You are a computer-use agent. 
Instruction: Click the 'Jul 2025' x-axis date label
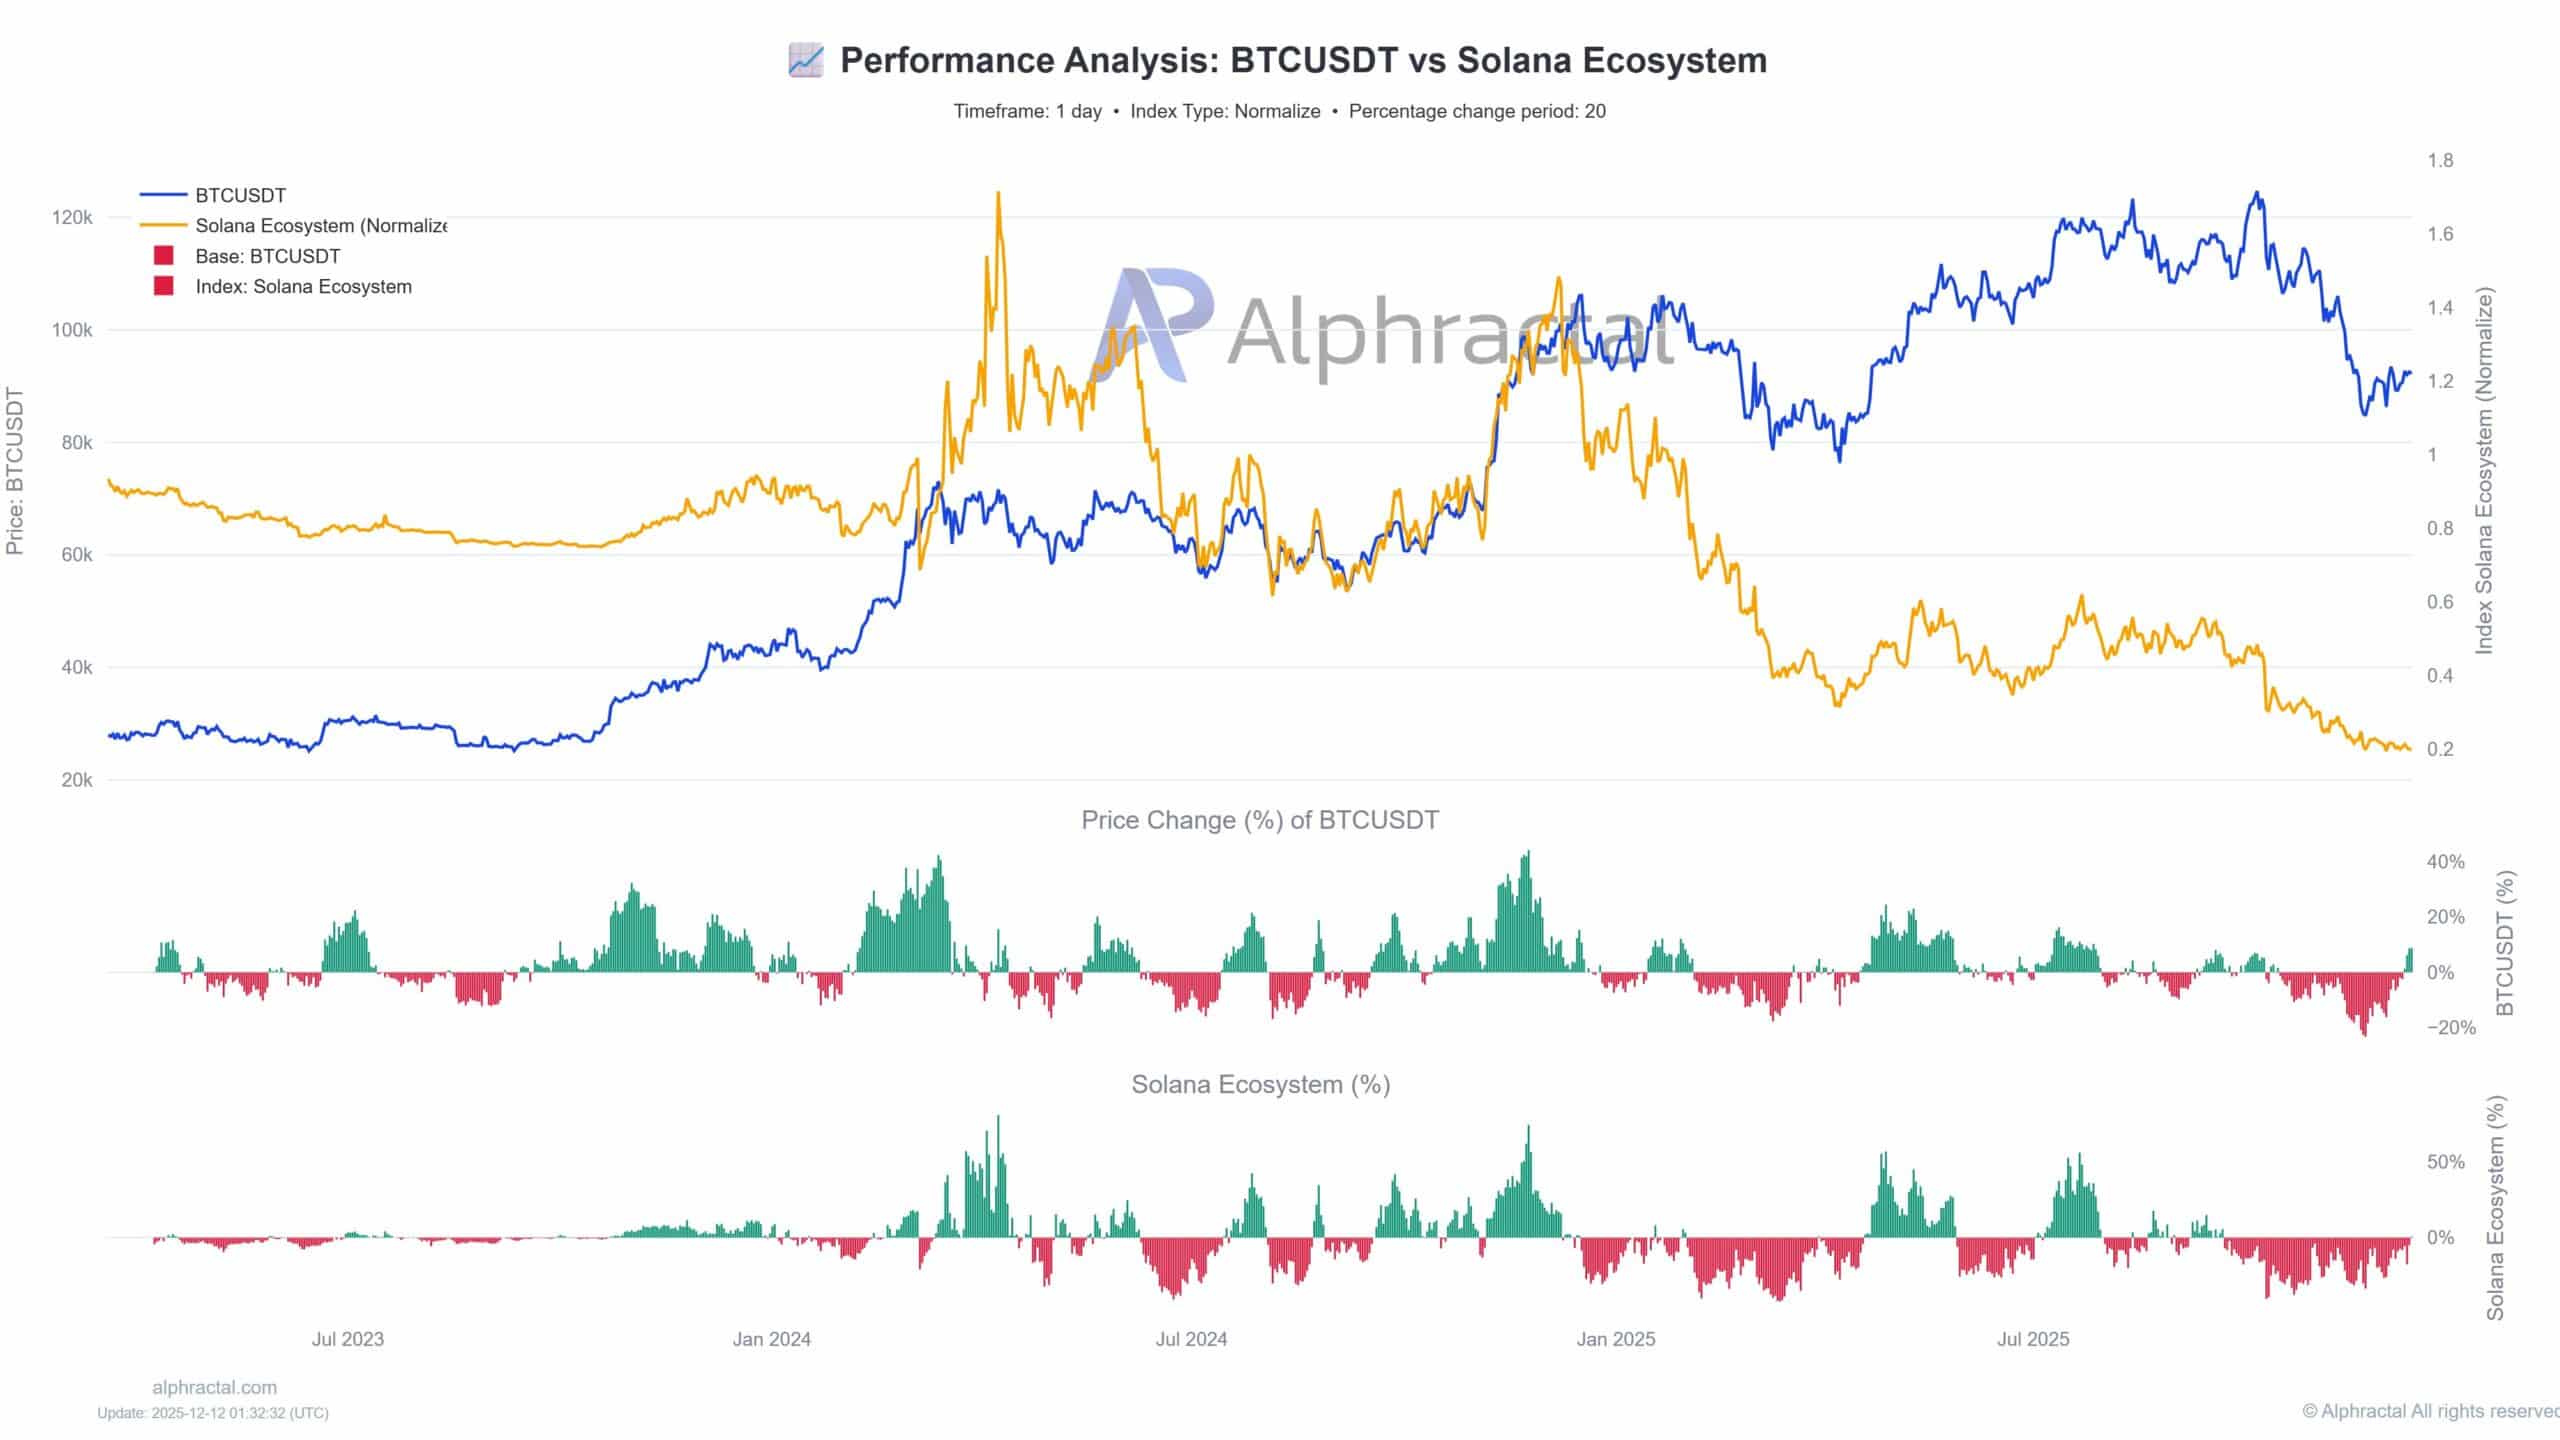point(2033,1339)
